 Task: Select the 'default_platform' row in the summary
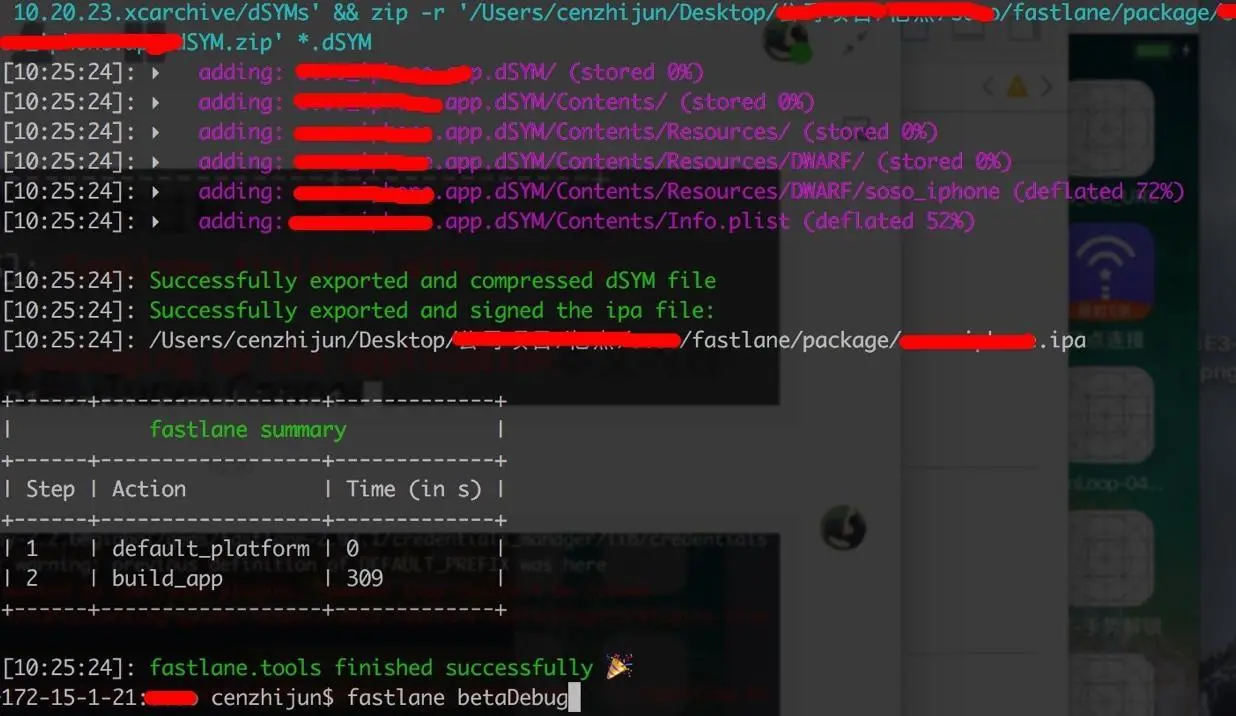pyautogui.click(x=254, y=548)
